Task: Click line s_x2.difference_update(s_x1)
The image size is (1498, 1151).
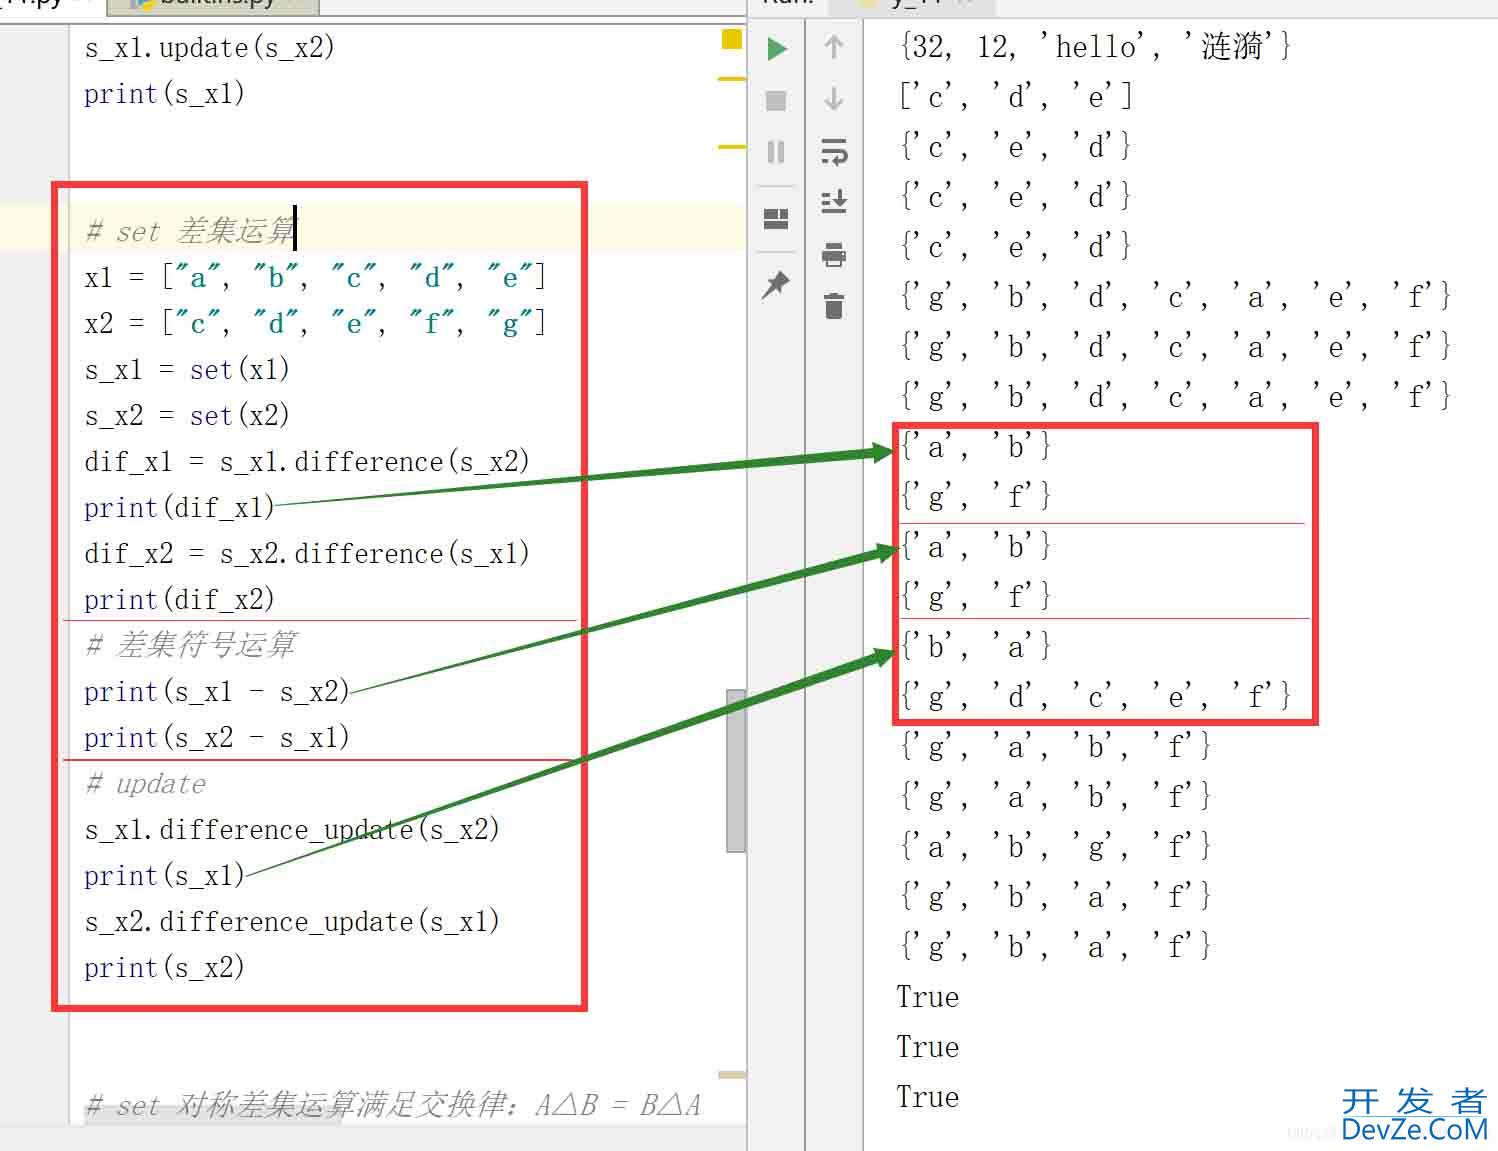Action: (x=292, y=922)
